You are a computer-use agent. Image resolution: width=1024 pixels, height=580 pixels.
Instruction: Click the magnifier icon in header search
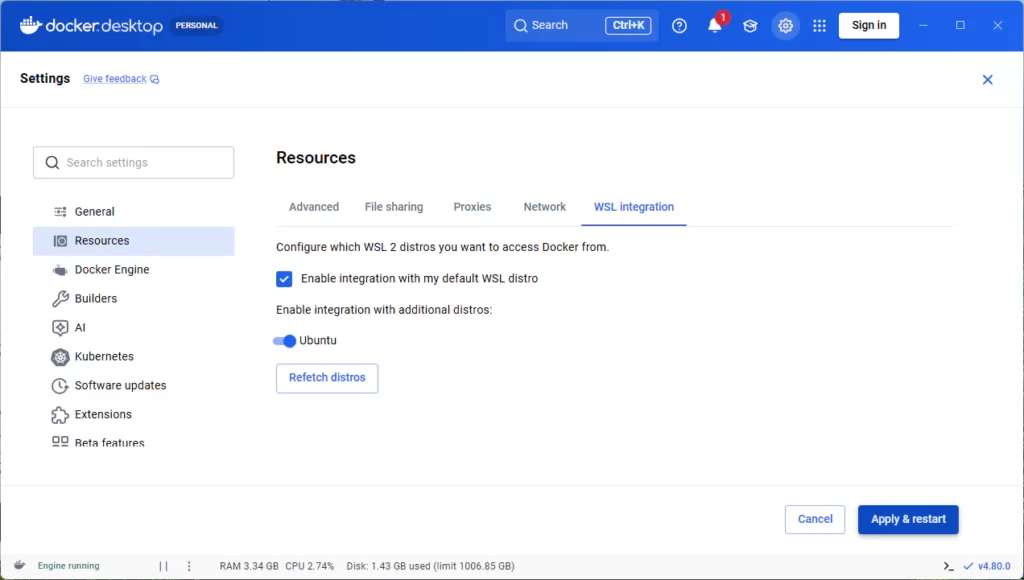click(x=520, y=25)
